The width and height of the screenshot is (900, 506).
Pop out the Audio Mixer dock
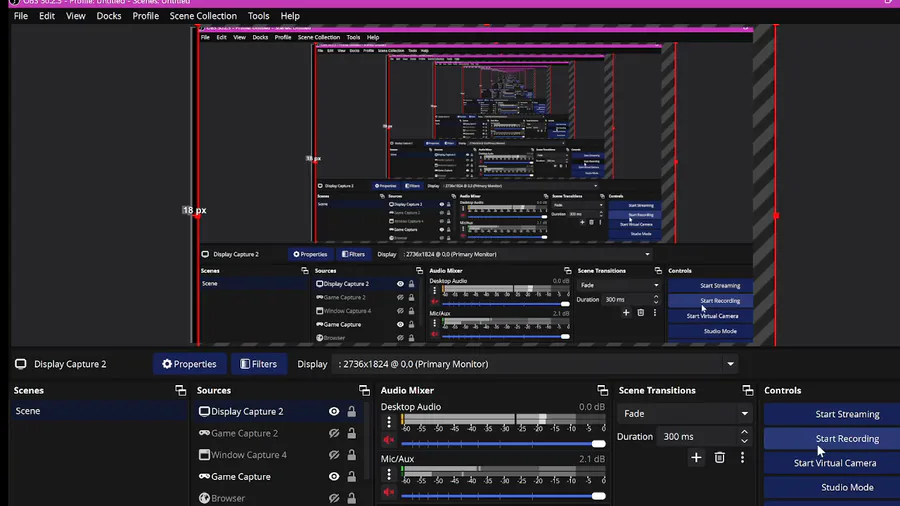coord(602,390)
